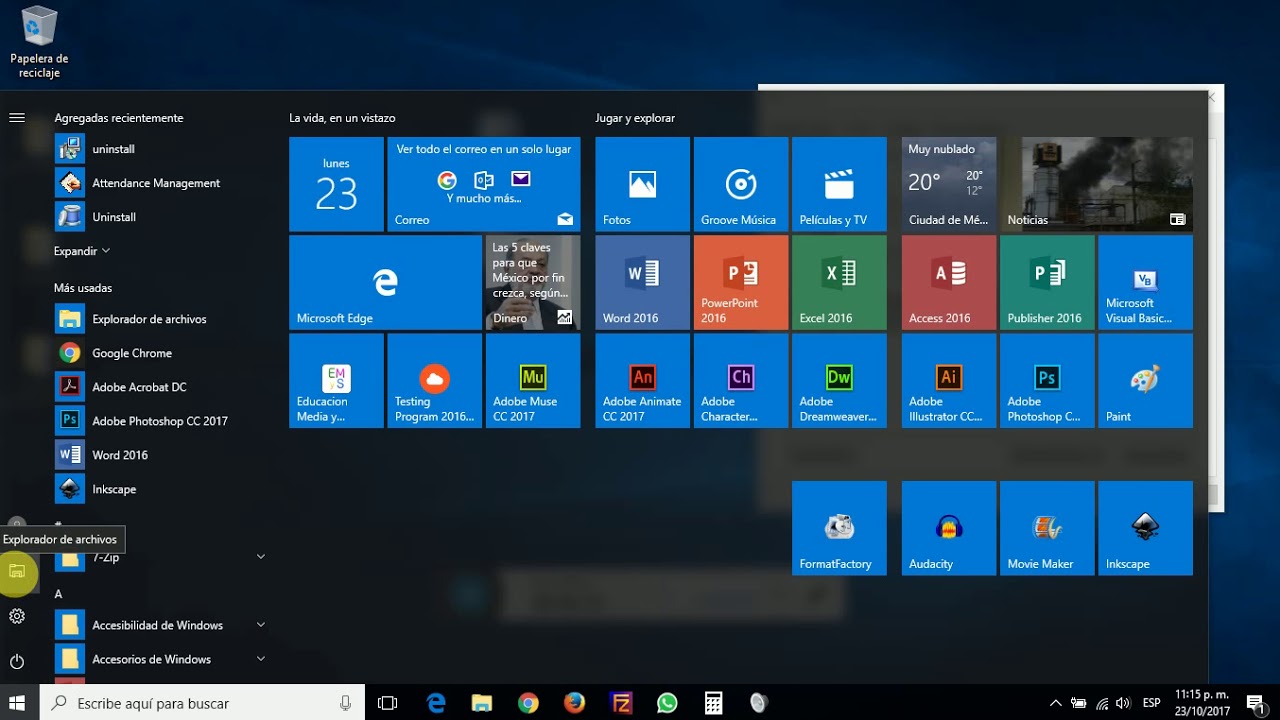Open the Noticias news tile
This screenshot has height=720, width=1280.
(x=1096, y=184)
